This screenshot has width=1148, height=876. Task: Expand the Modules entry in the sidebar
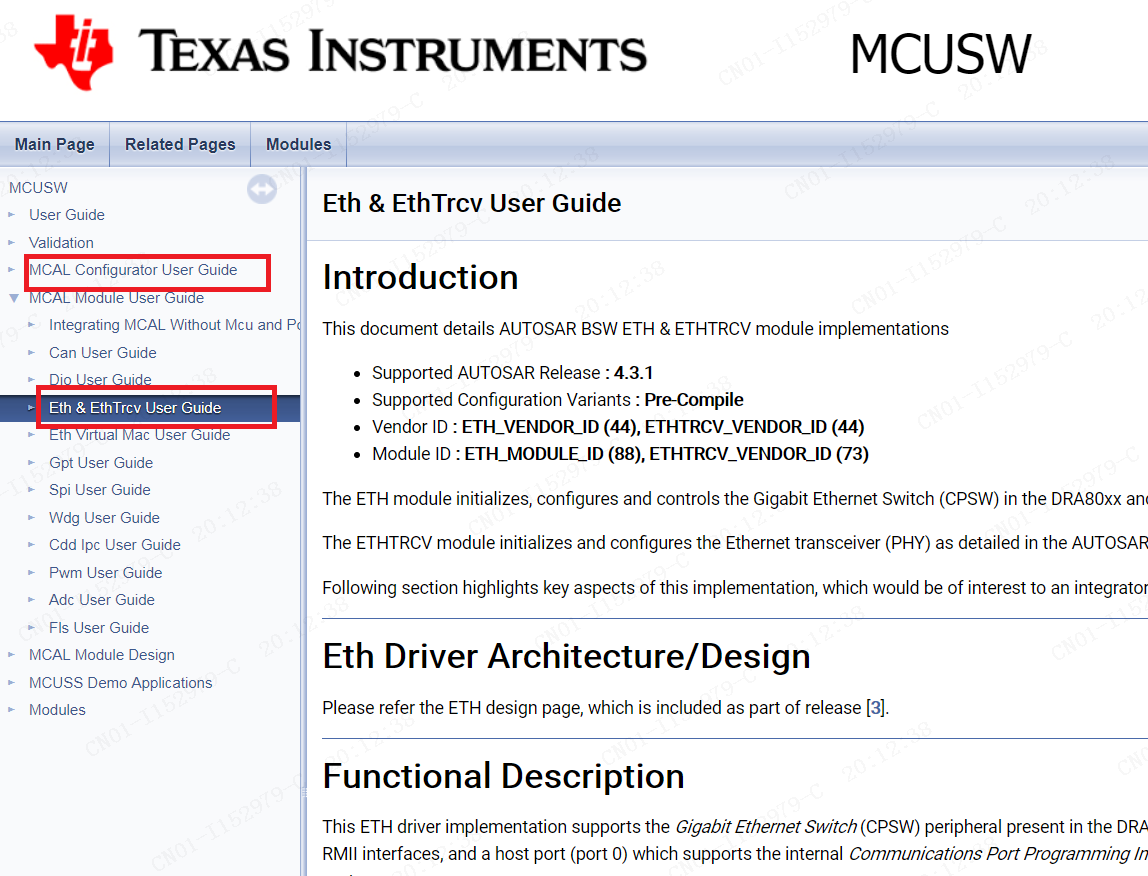(x=12, y=709)
